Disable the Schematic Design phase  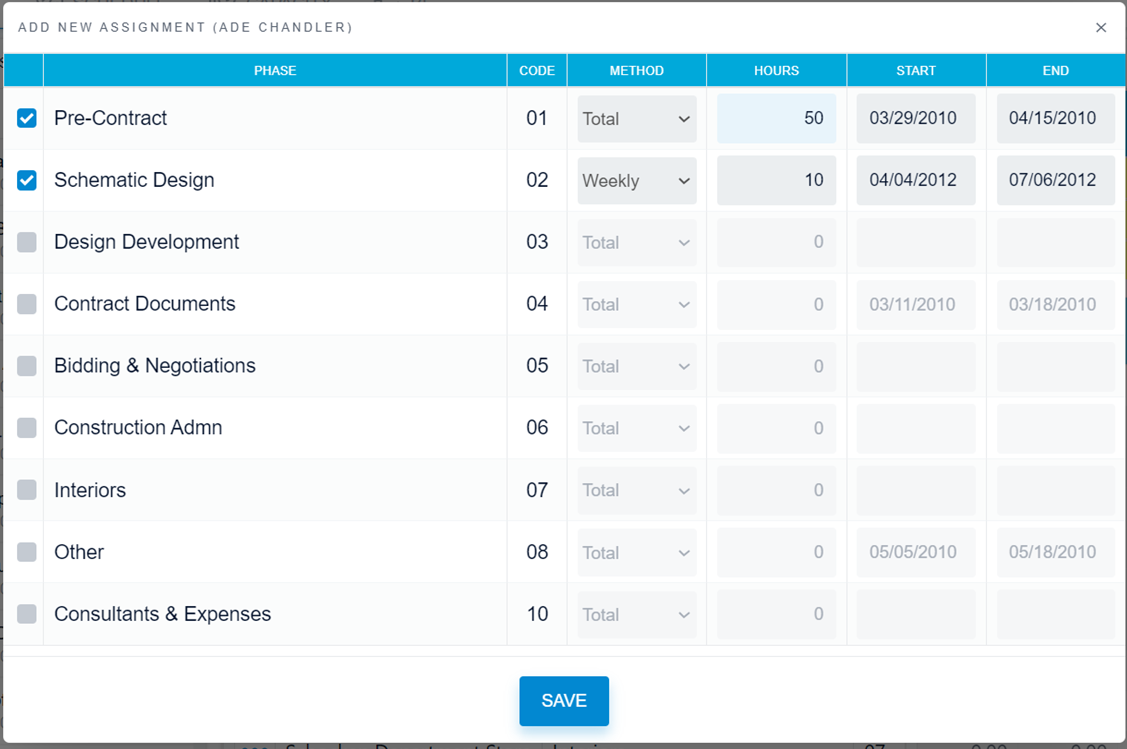26,179
